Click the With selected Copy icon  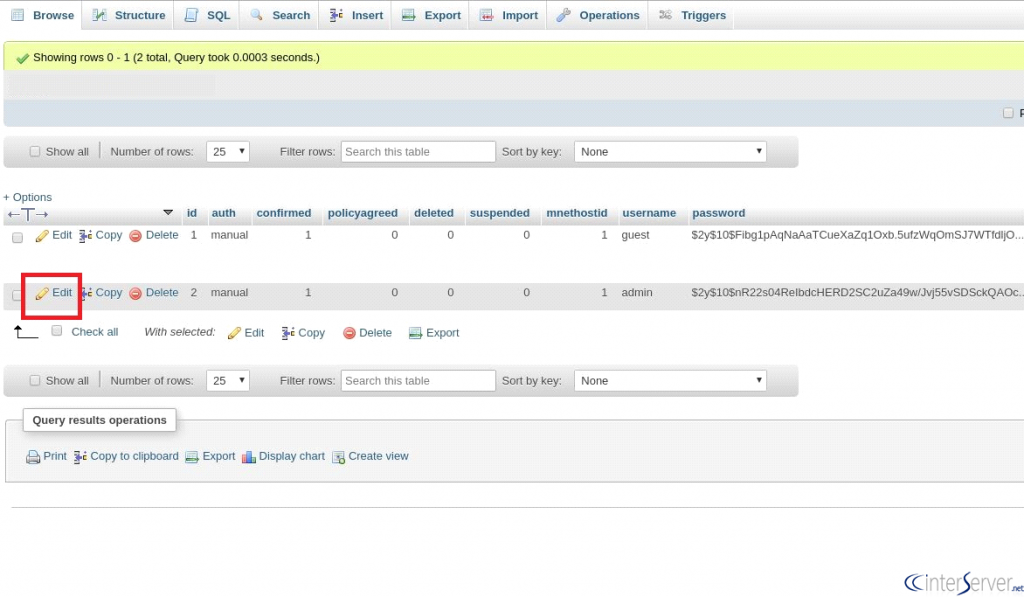point(288,333)
